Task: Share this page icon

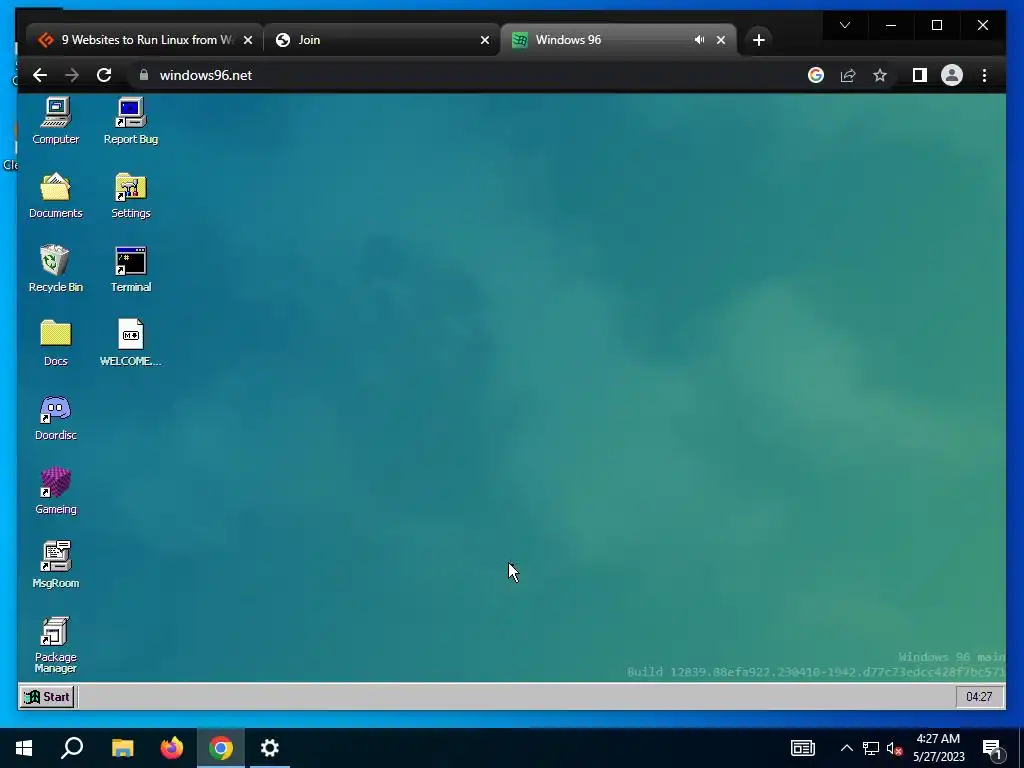Action: [848, 75]
